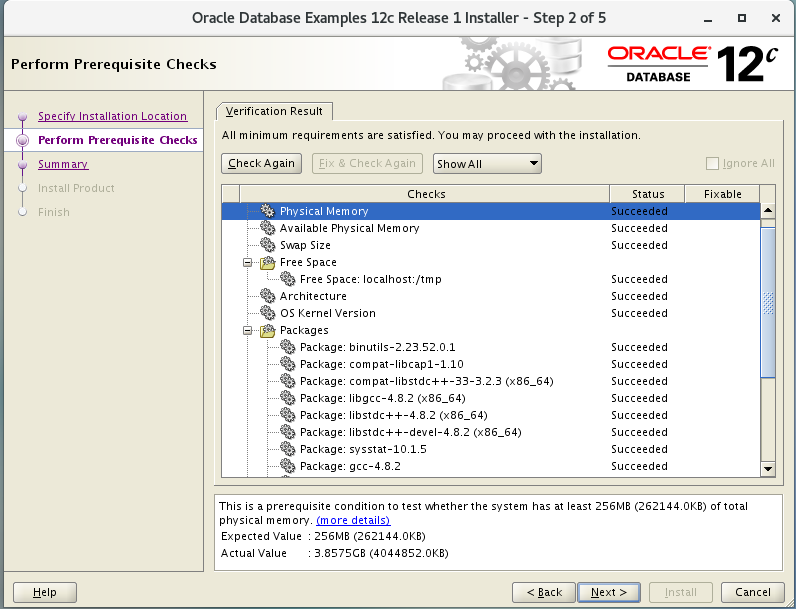This screenshot has width=796, height=609.
Task: Select the Free Space: localhost:/tmp row
Action: (491, 279)
